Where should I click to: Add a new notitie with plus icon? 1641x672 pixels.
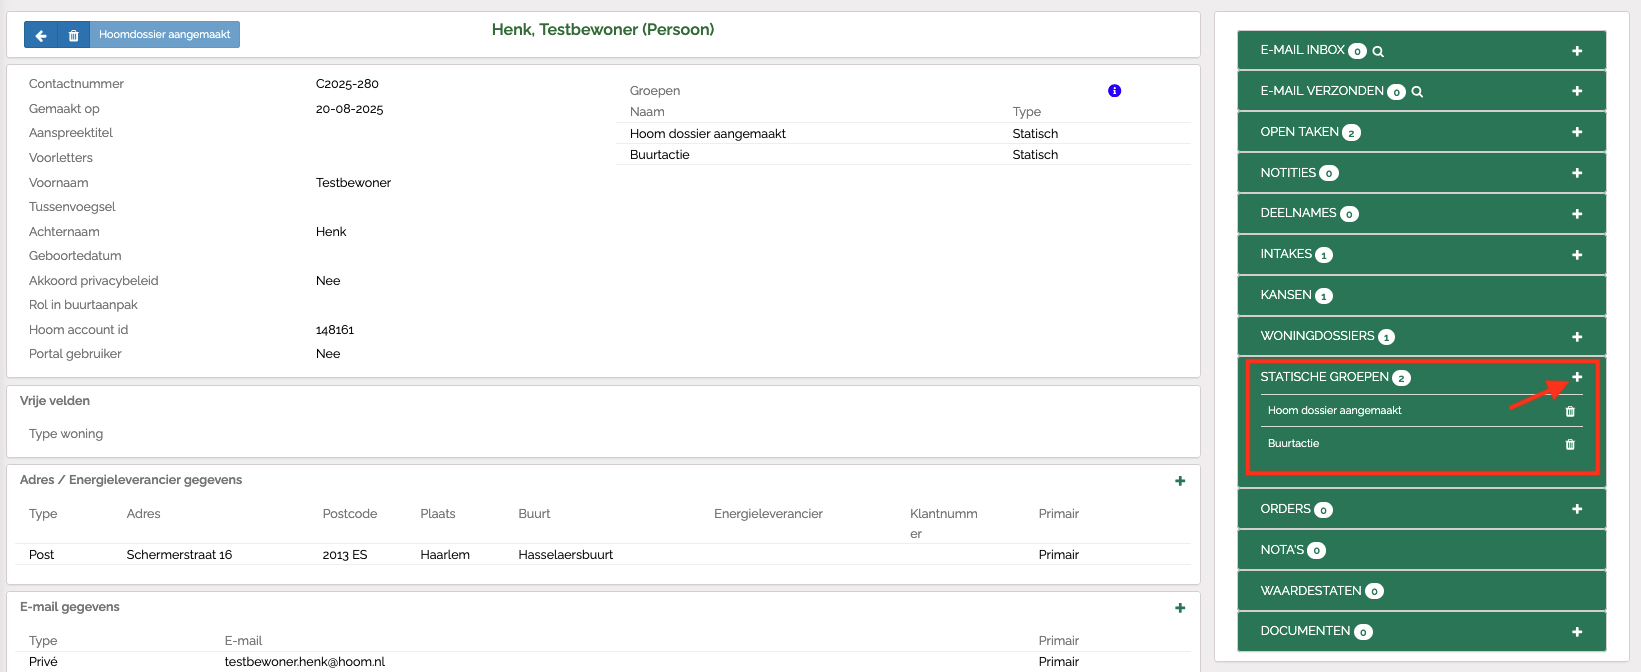point(1577,173)
